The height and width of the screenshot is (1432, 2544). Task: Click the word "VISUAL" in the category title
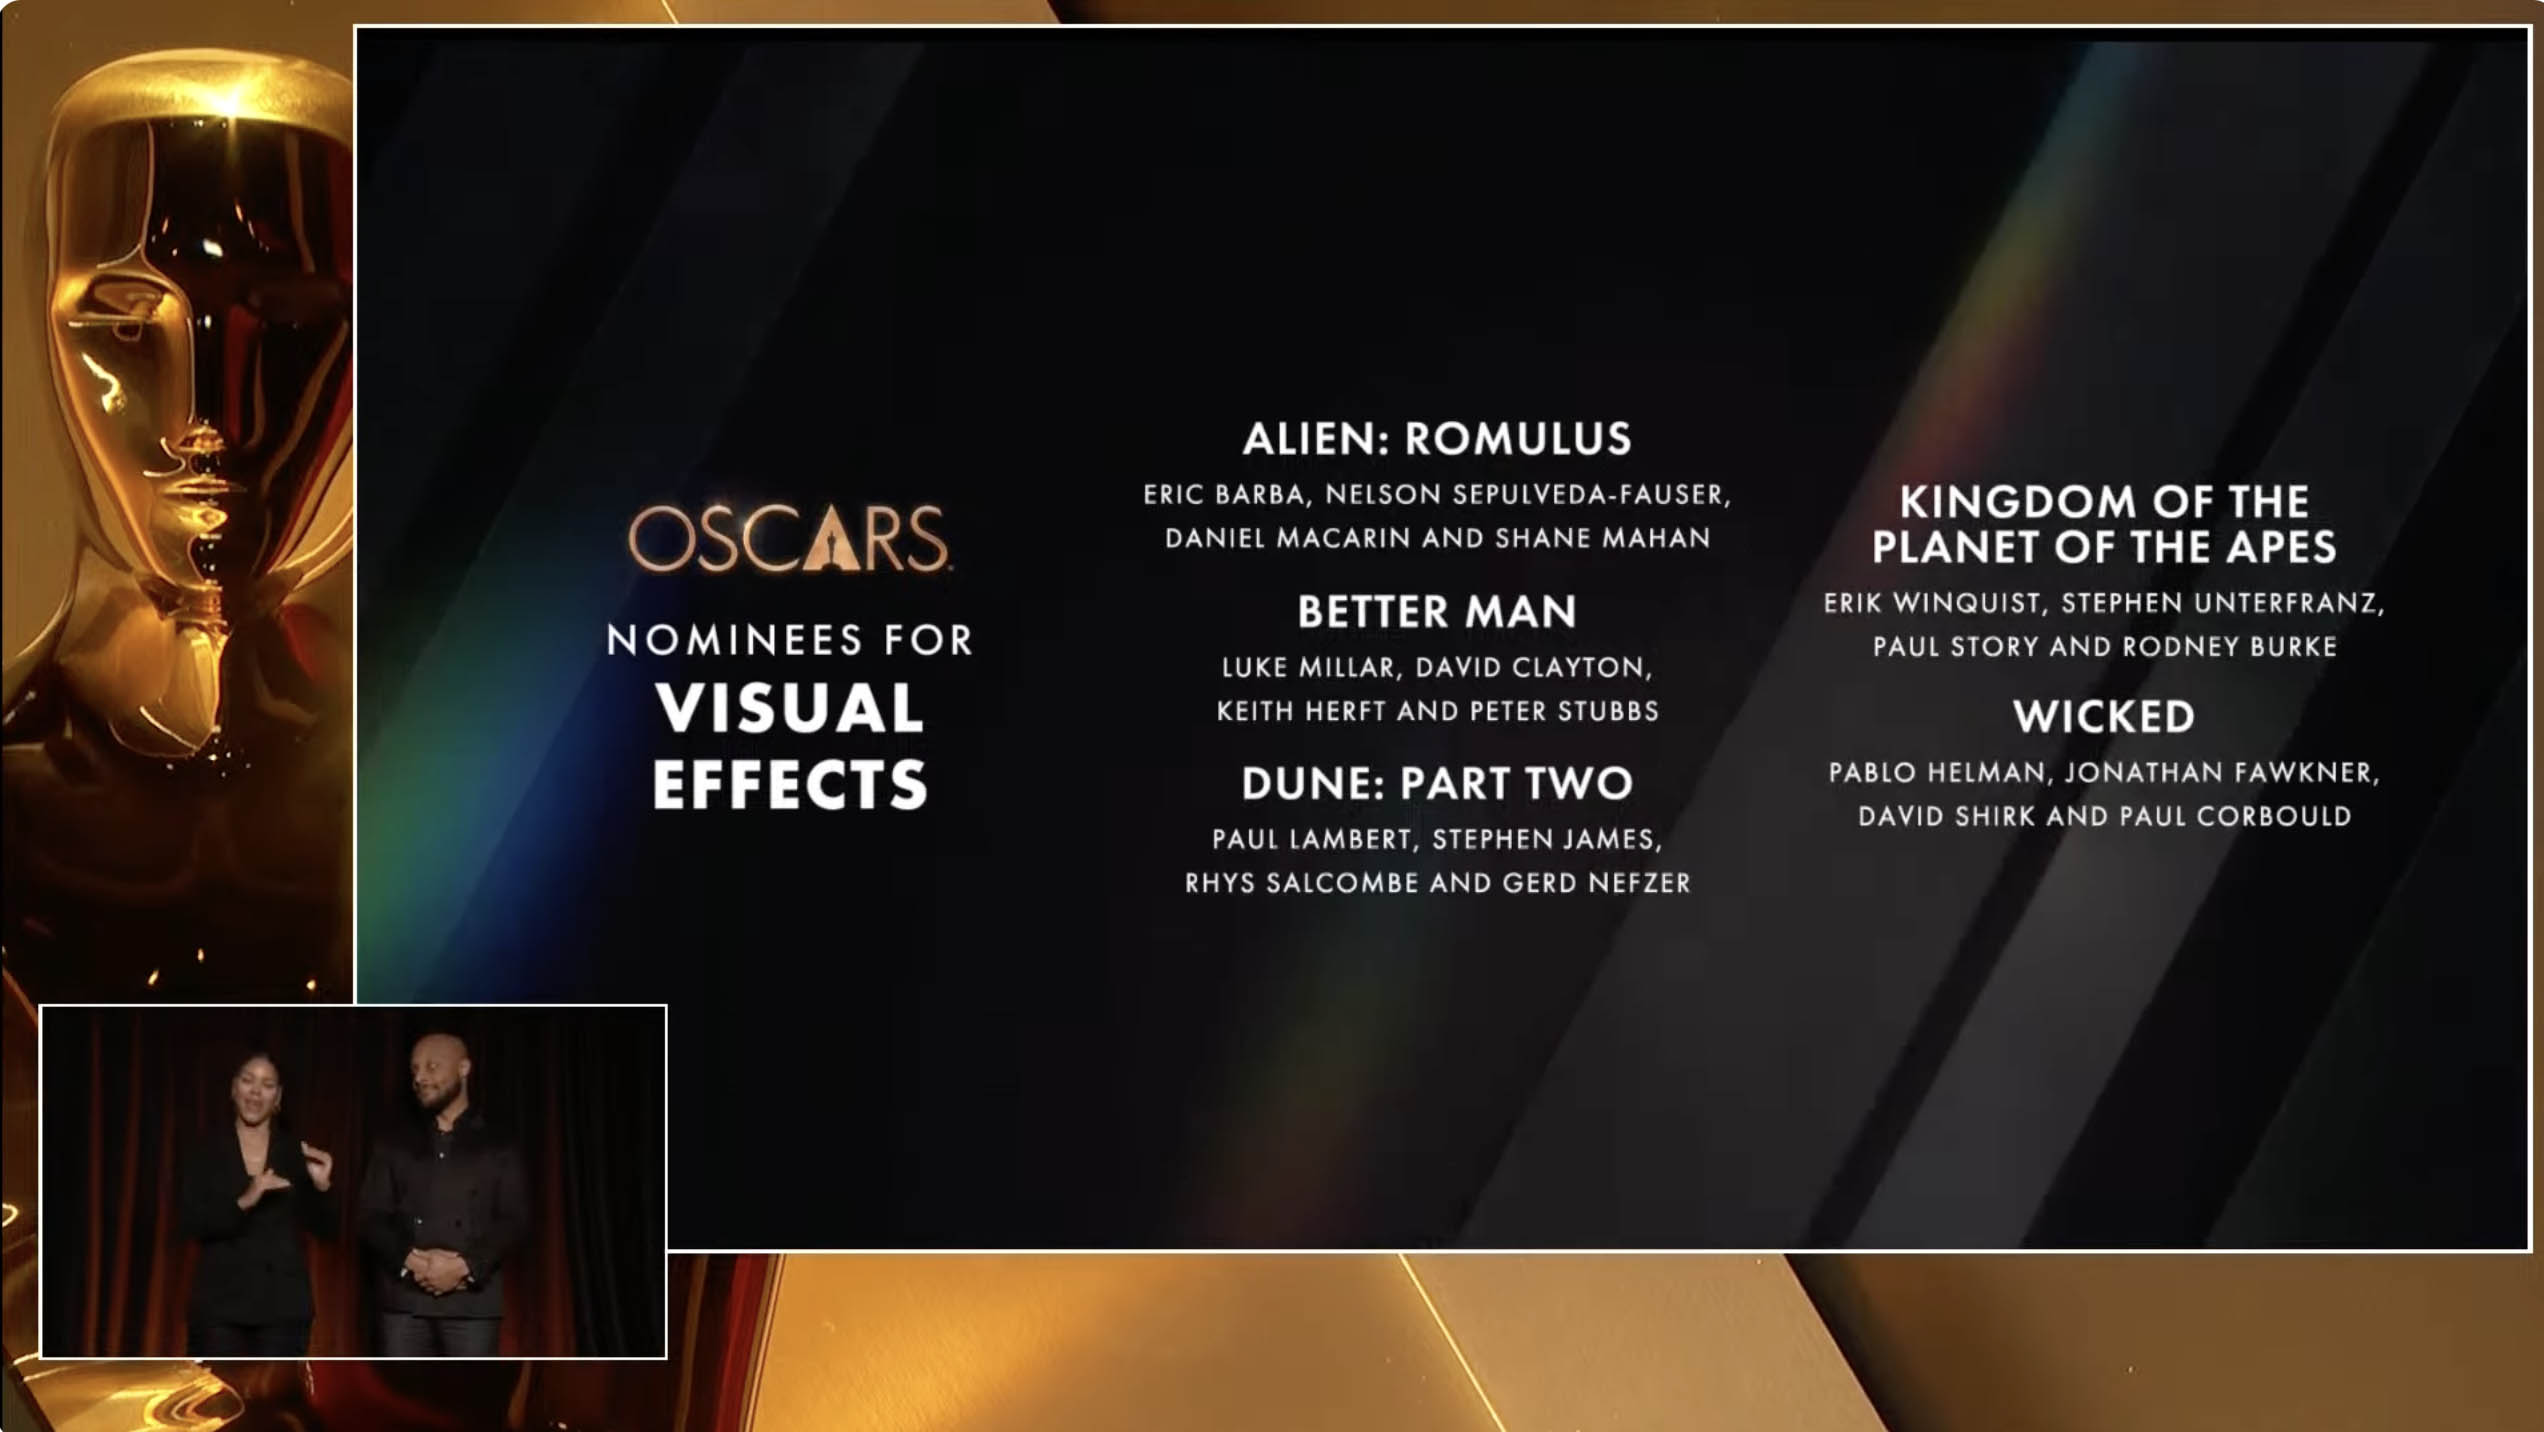point(789,708)
